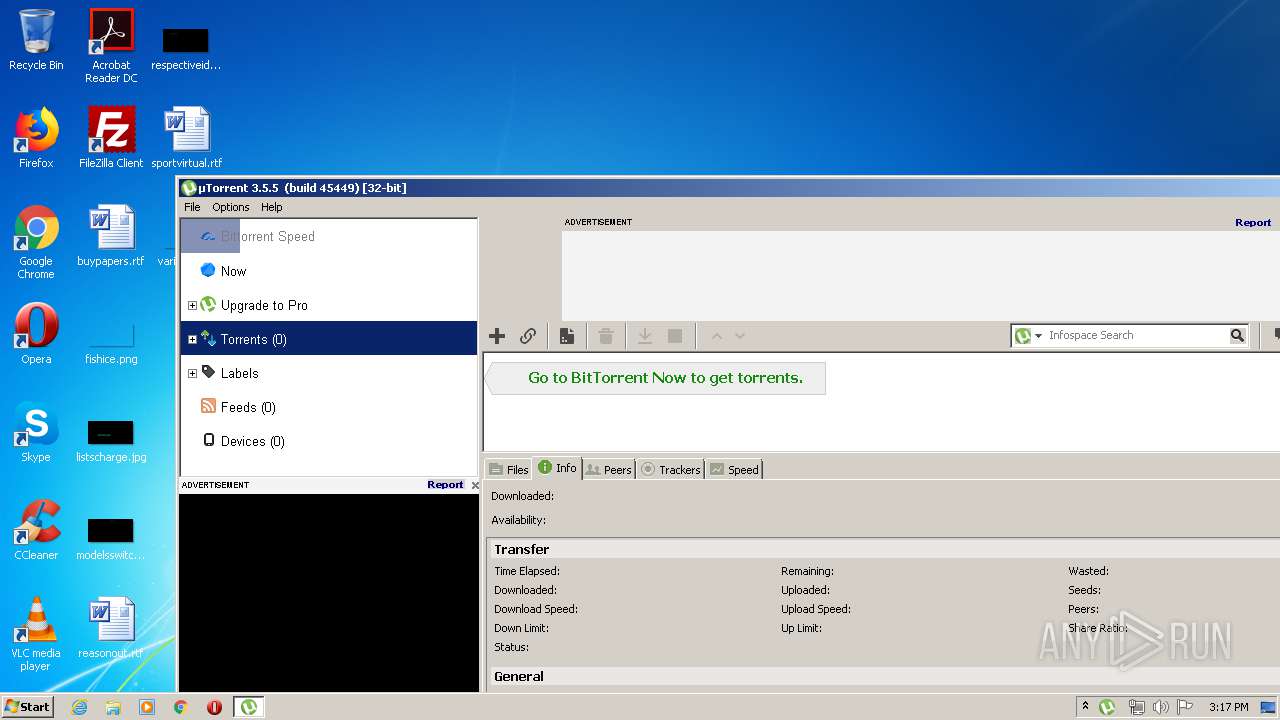Open Windows Explorer from taskbar
The width and height of the screenshot is (1280, 720).
[x=113, y=707]
